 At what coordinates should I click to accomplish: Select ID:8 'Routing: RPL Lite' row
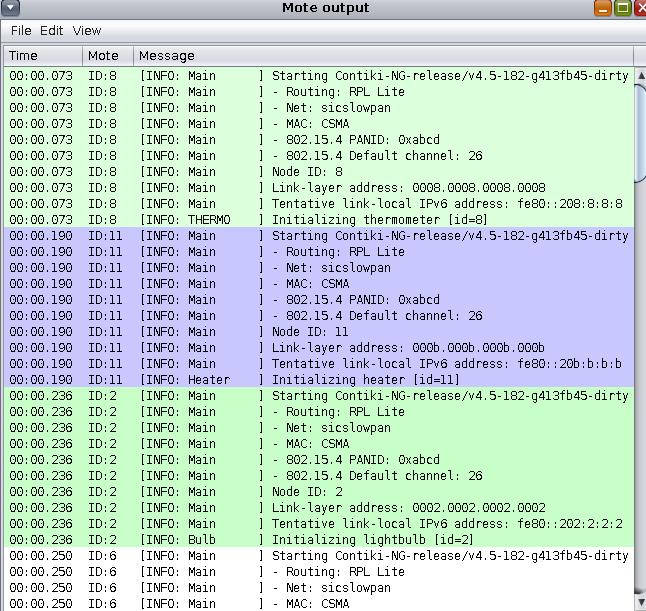click(318, 91)
